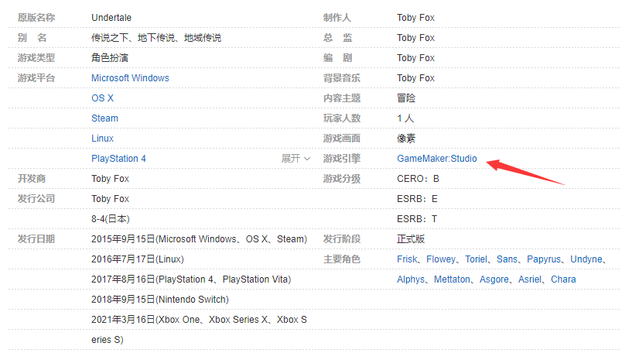
Task: Click the ESRB:E rating entry
Action: pos(417,199)
